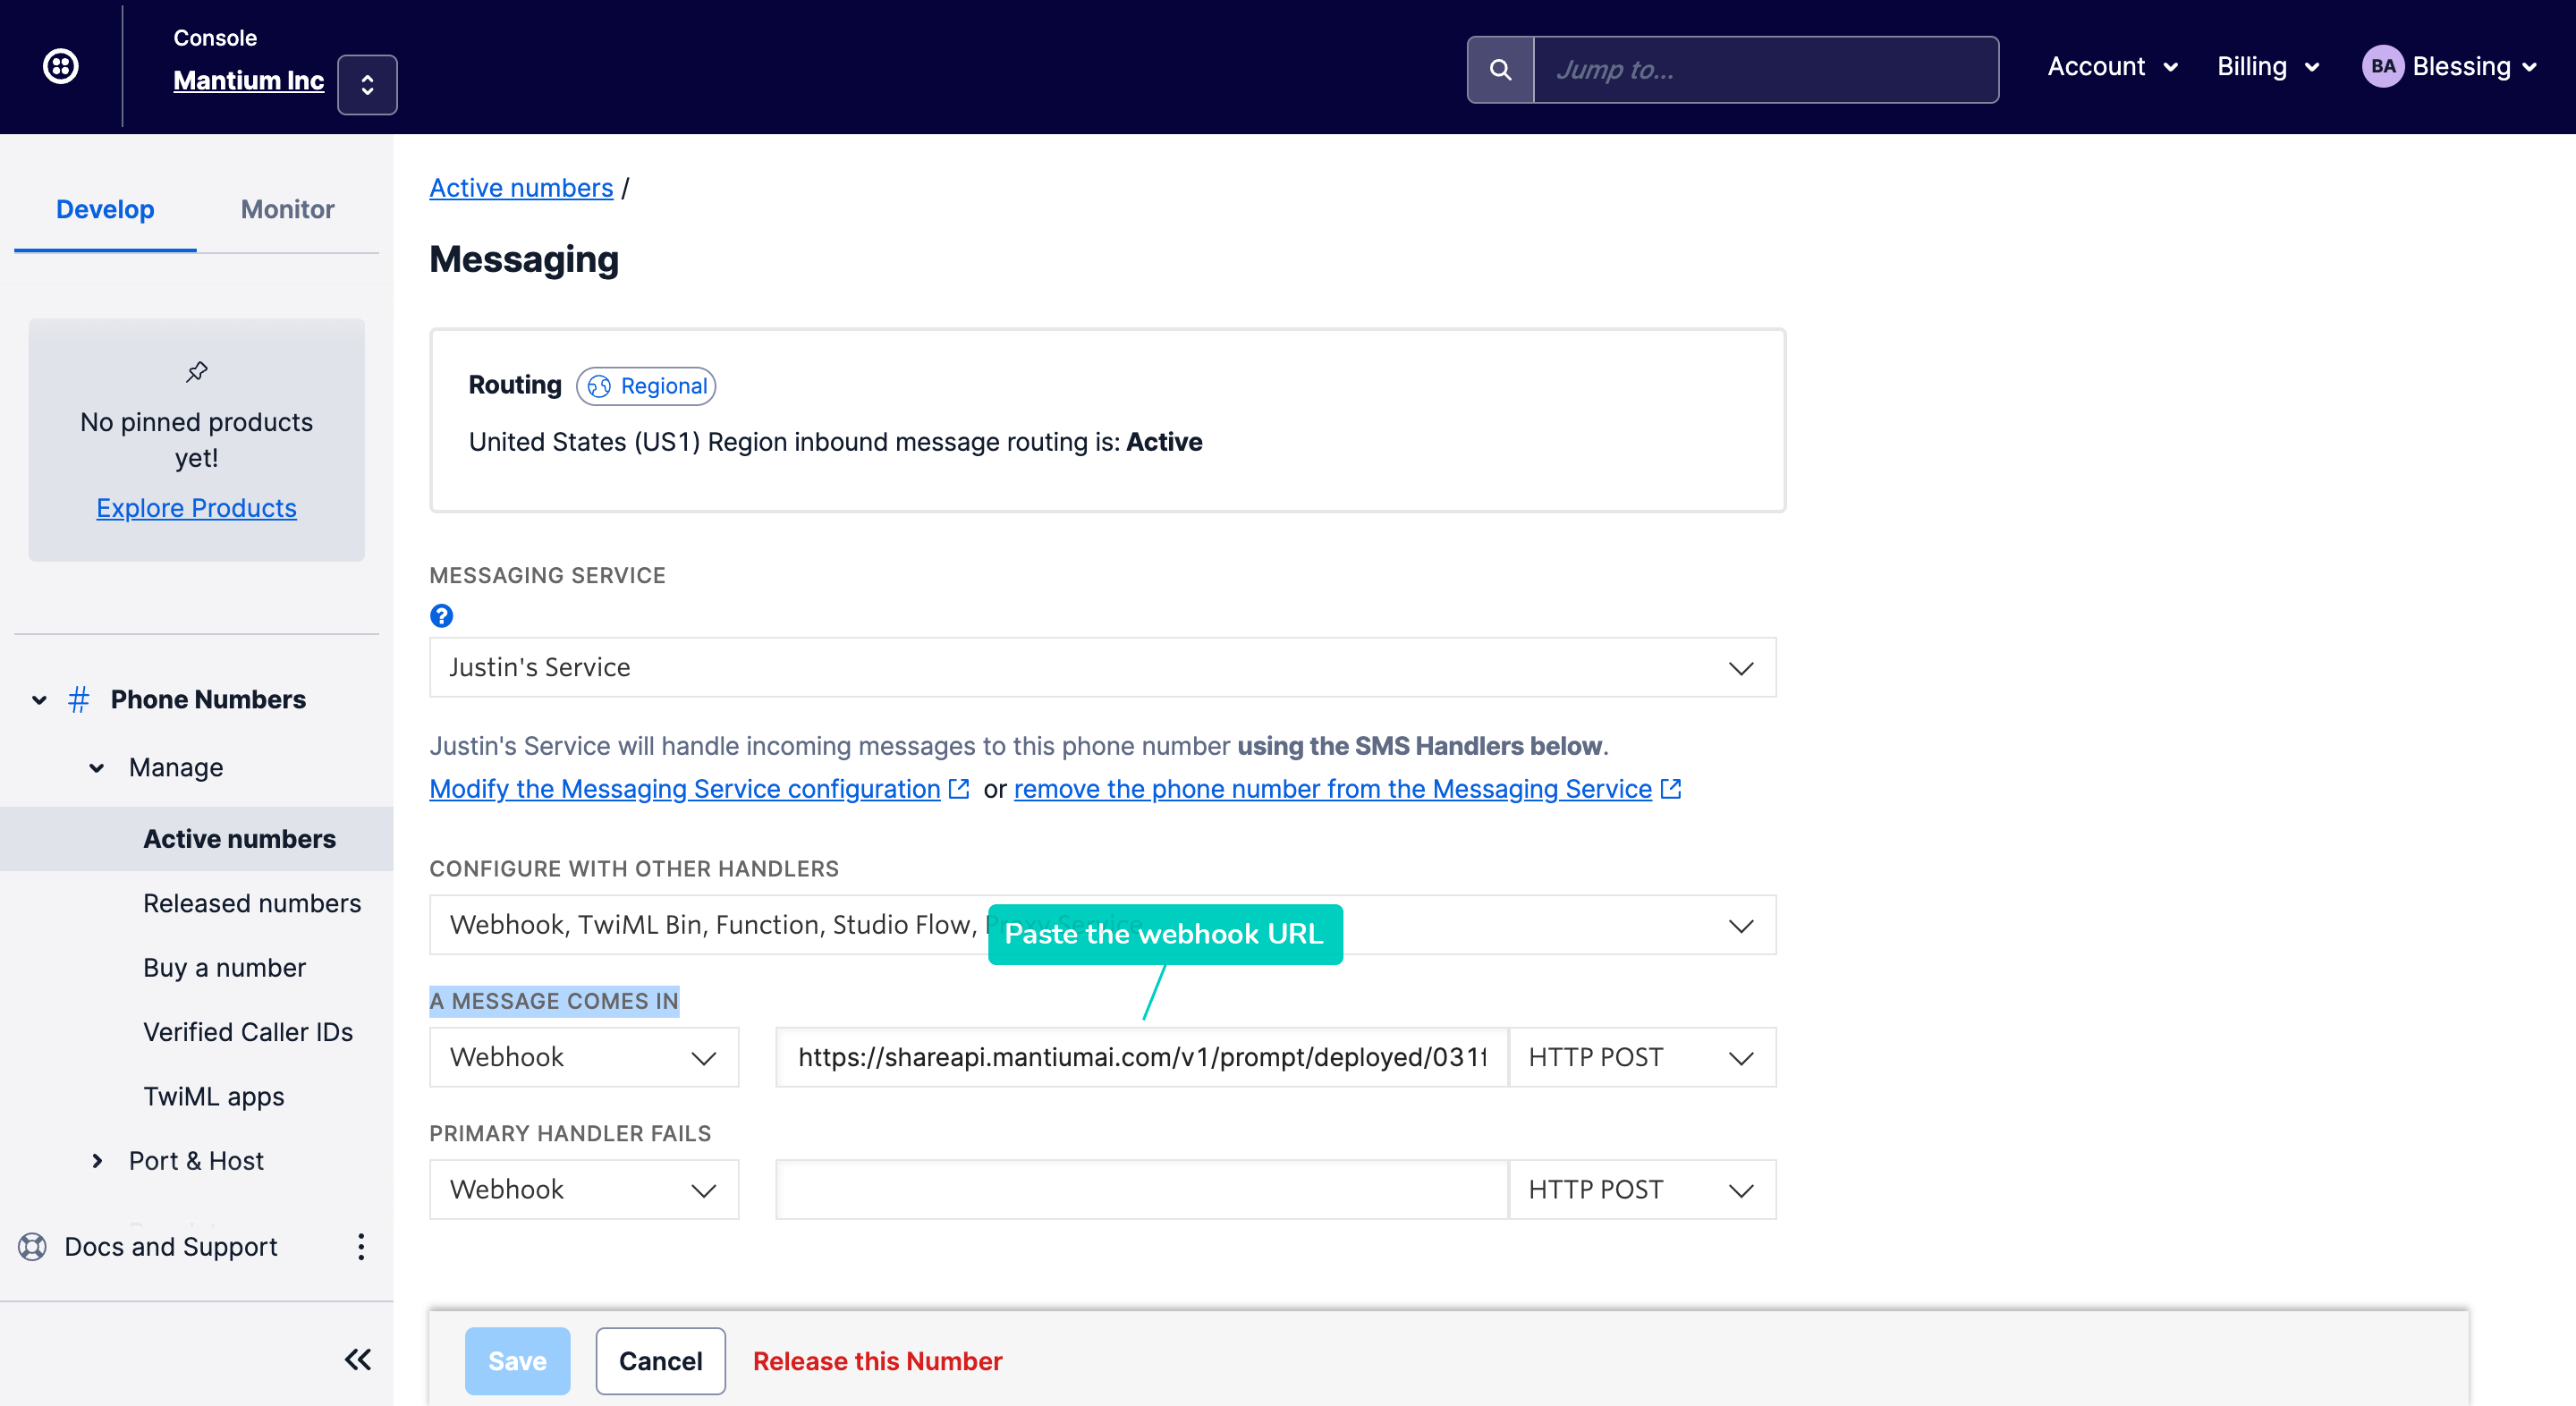This screenshot has height=1406, width=2576.
Task: Click the pin icon in pinned products
Action: pos(197,372)
